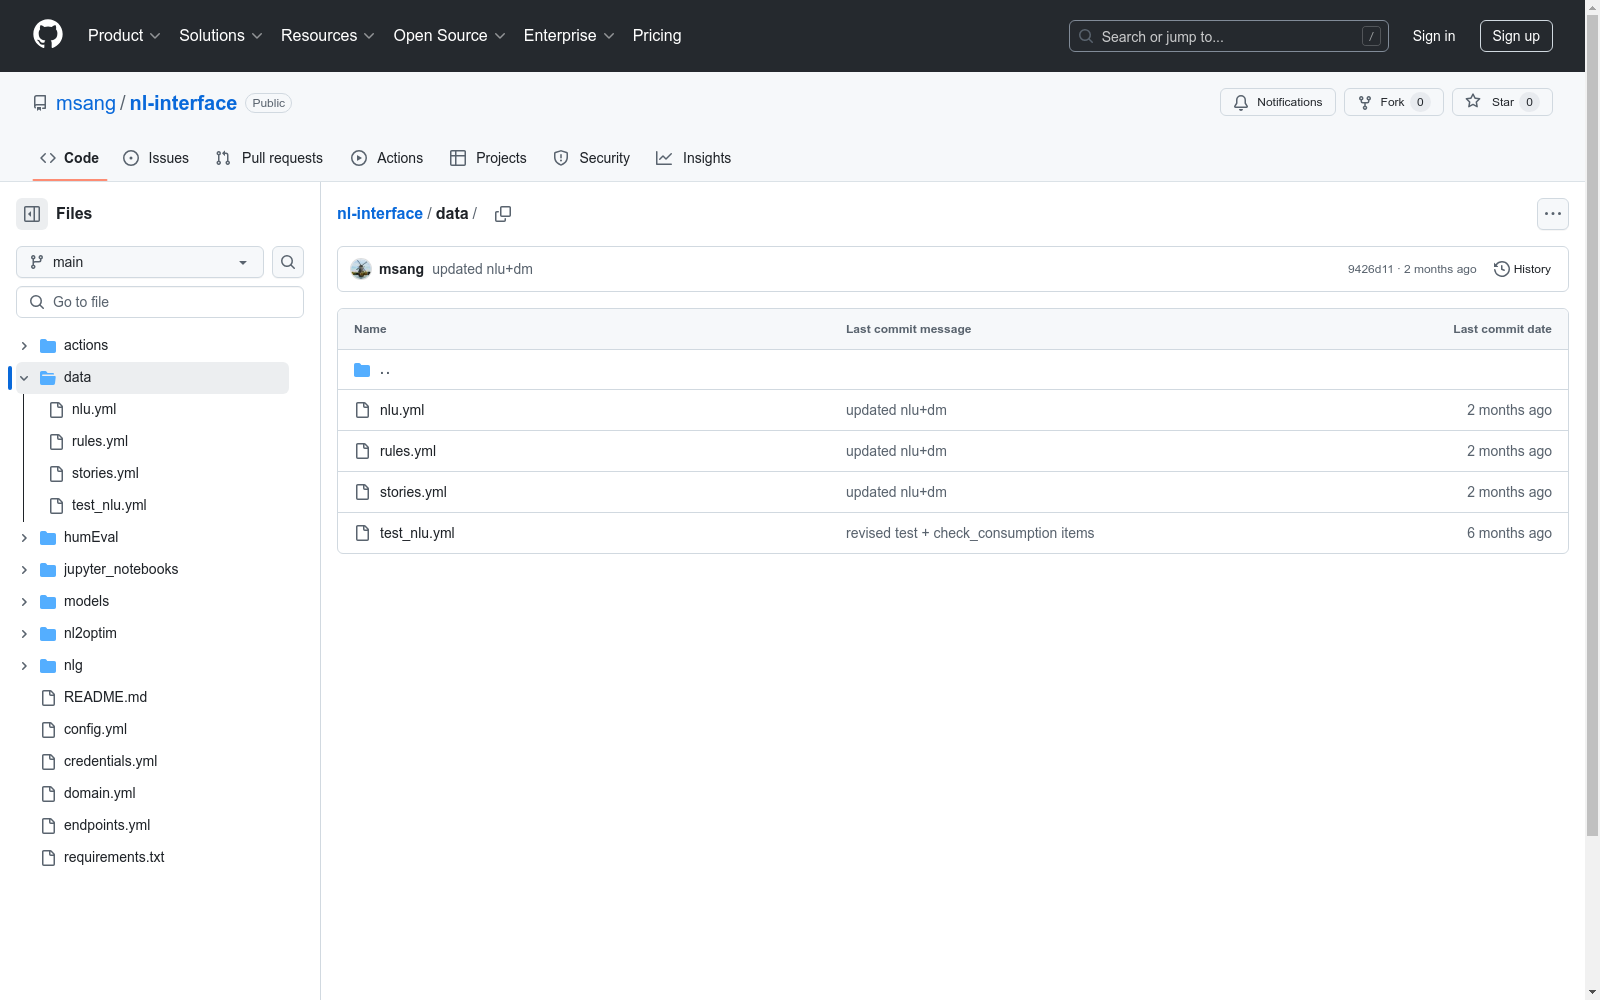Click the test_nlu.yml file icon in table
This screenshot has width=1600, height=1000.
pyautogui.click(x=363, y=533)
